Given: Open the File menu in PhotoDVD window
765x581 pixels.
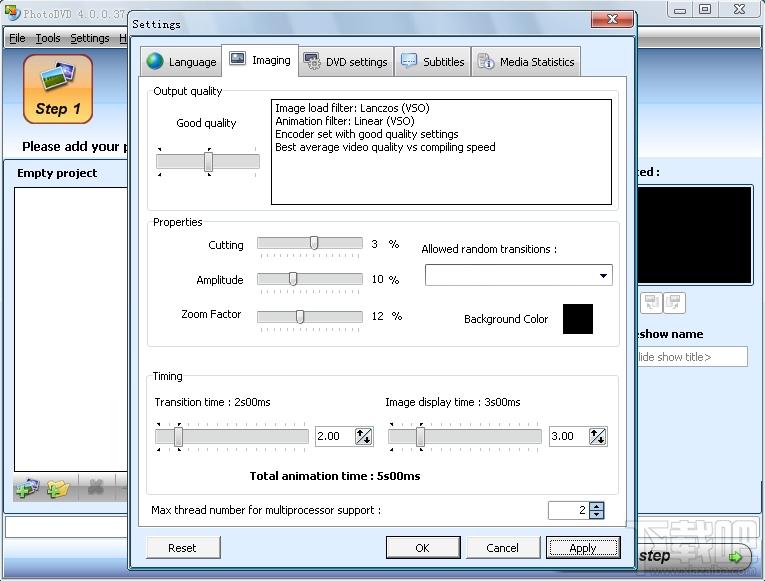Looking at the screenshot, I should click(17, 38).
